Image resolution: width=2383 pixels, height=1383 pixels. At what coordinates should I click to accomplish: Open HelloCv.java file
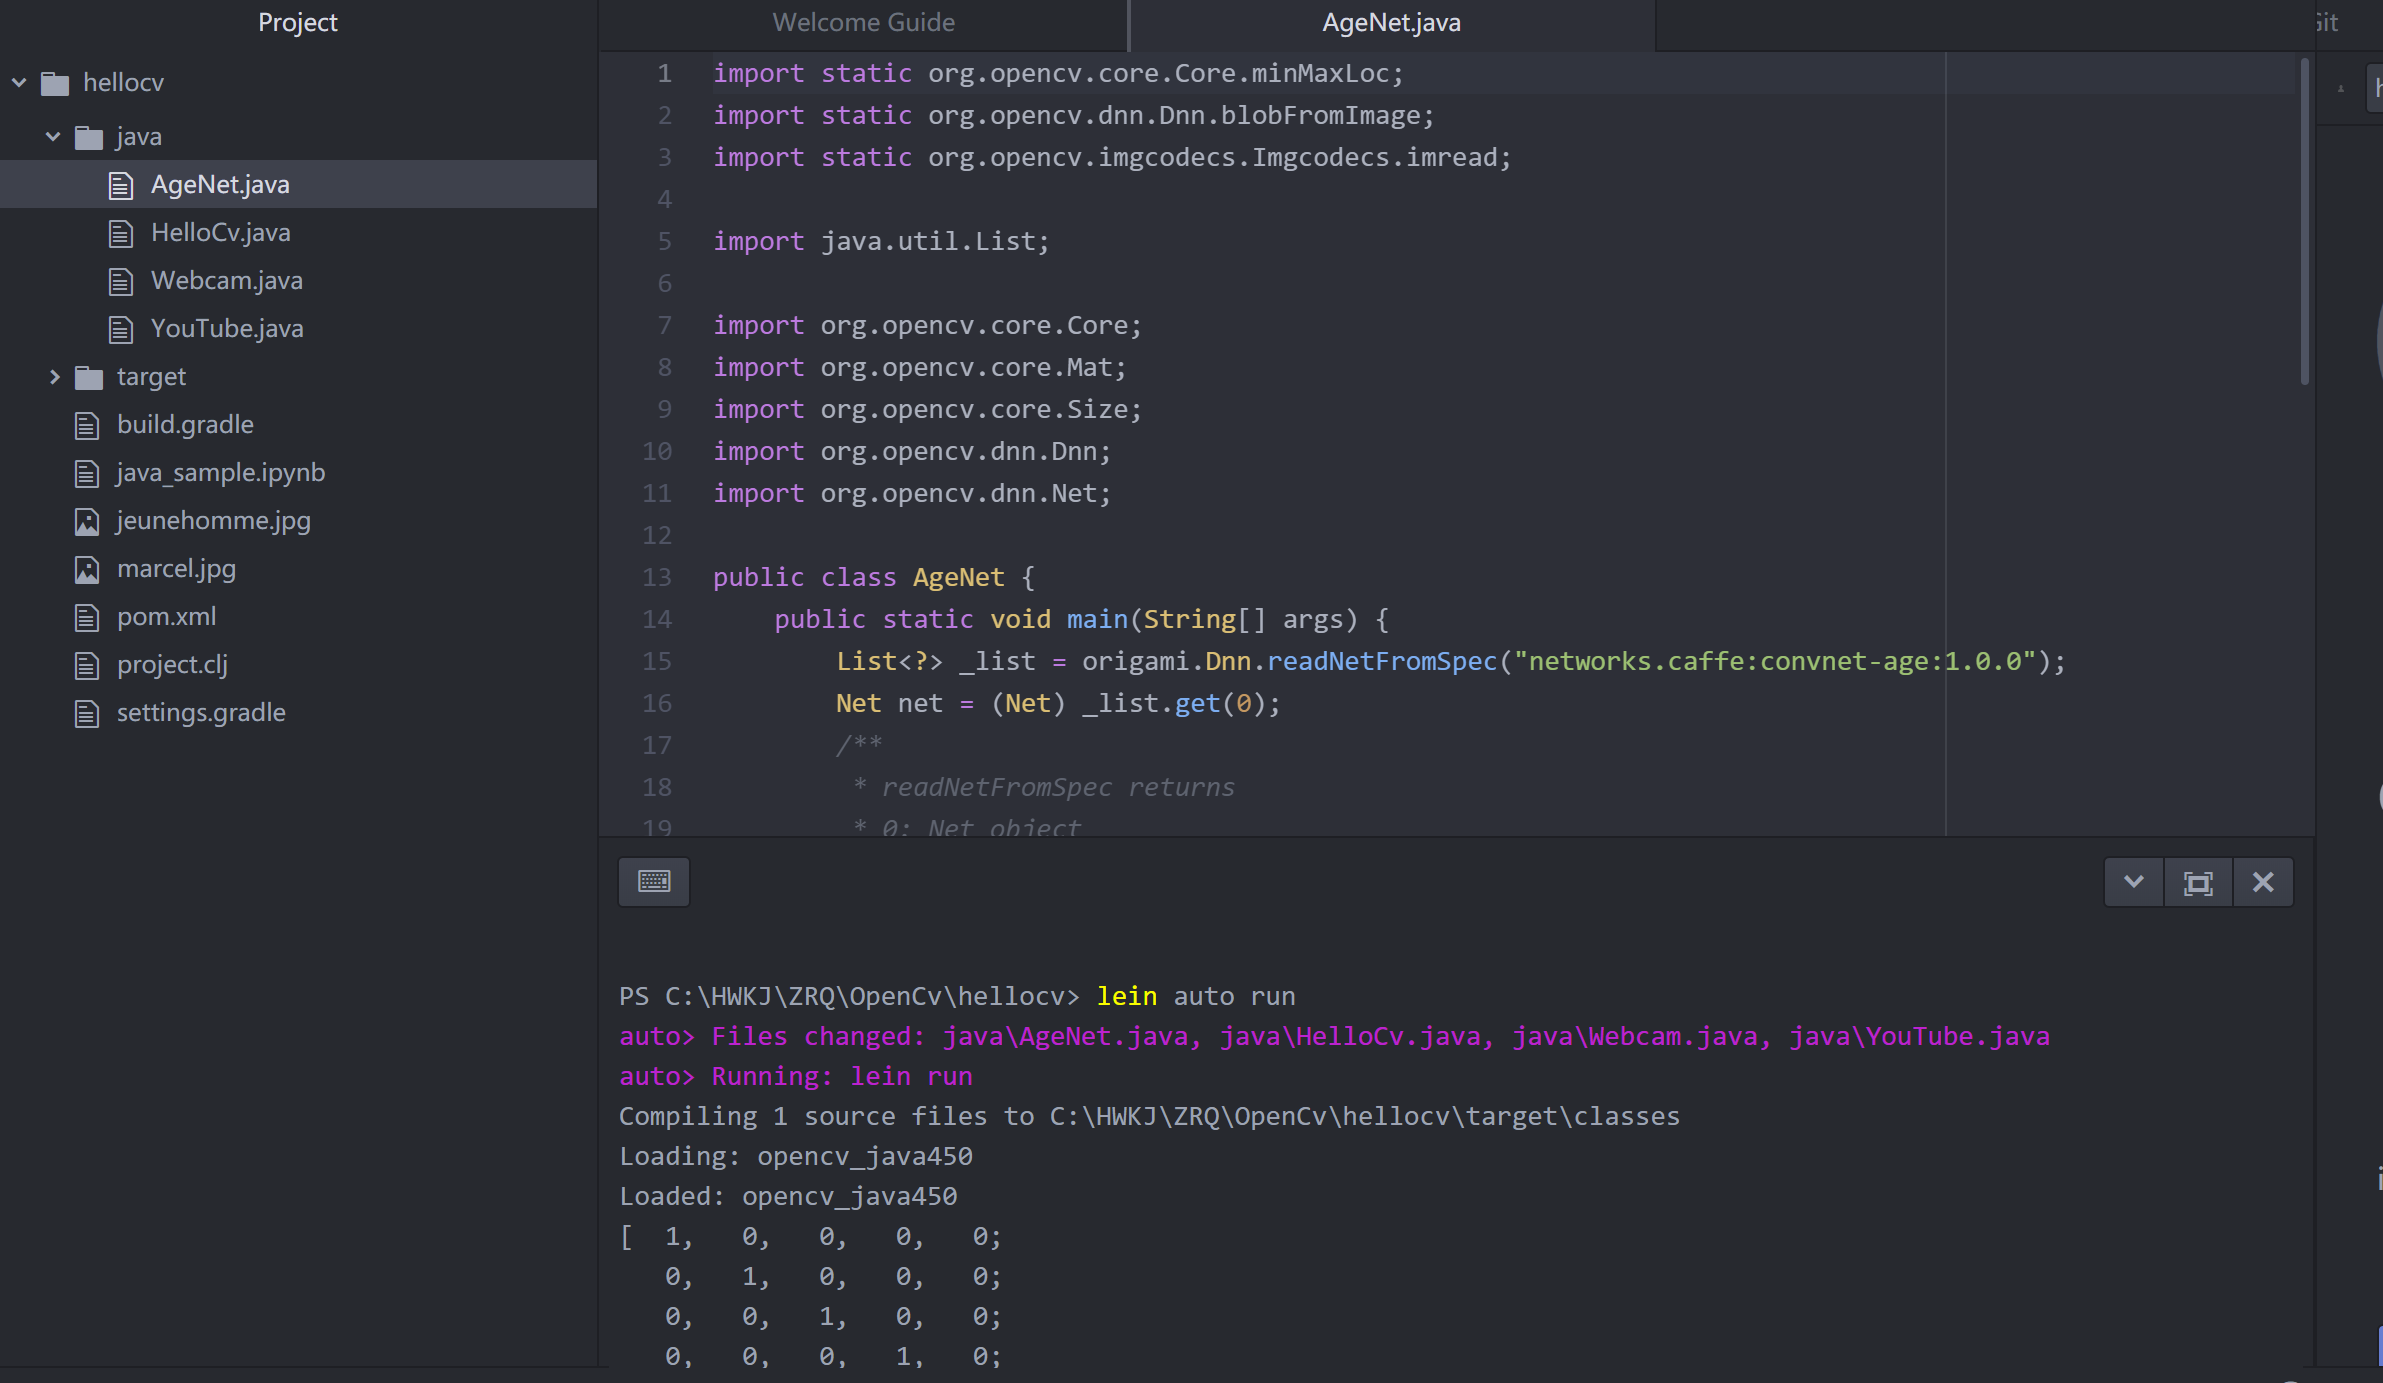(221, 232)
